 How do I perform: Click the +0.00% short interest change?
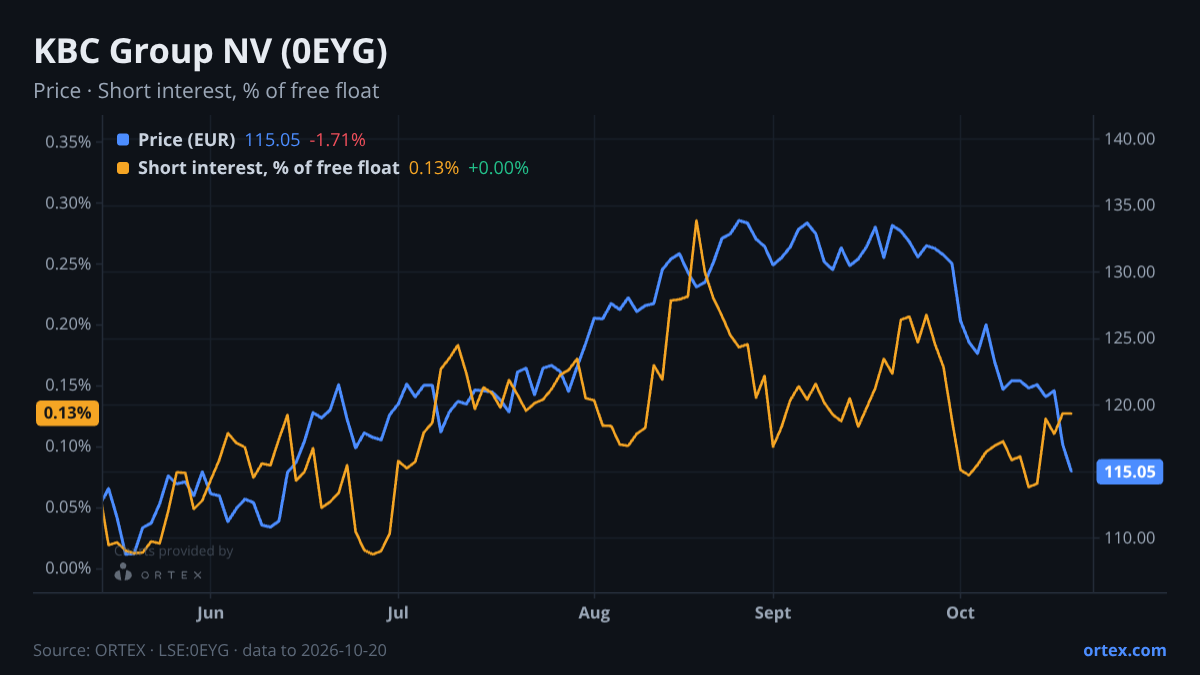click(x=498, y=168)
